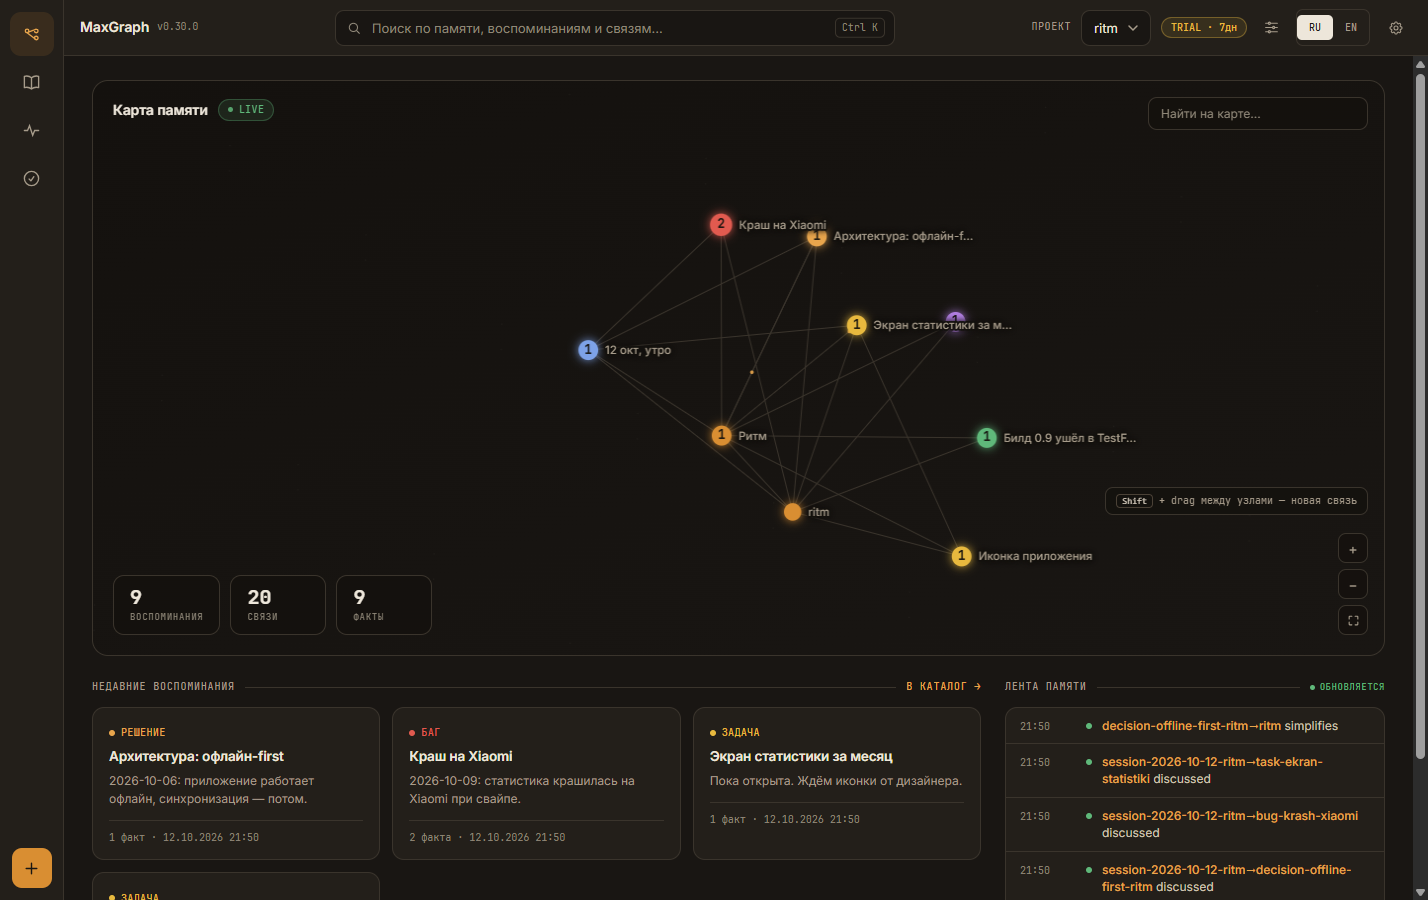Viewport: 1428px width, 900px height.
Task: Click the MaxGraph logo title
Action: 114,27
